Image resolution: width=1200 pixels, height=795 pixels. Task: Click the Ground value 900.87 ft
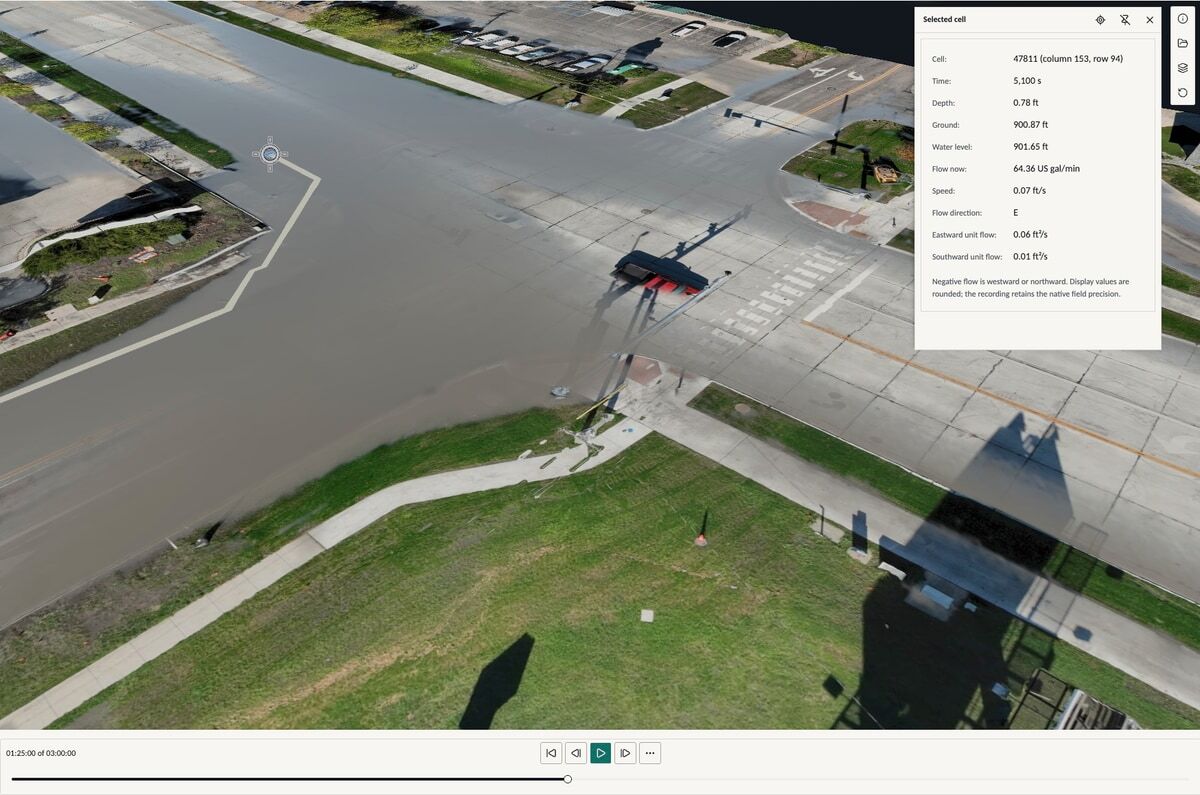[1030, 125]
